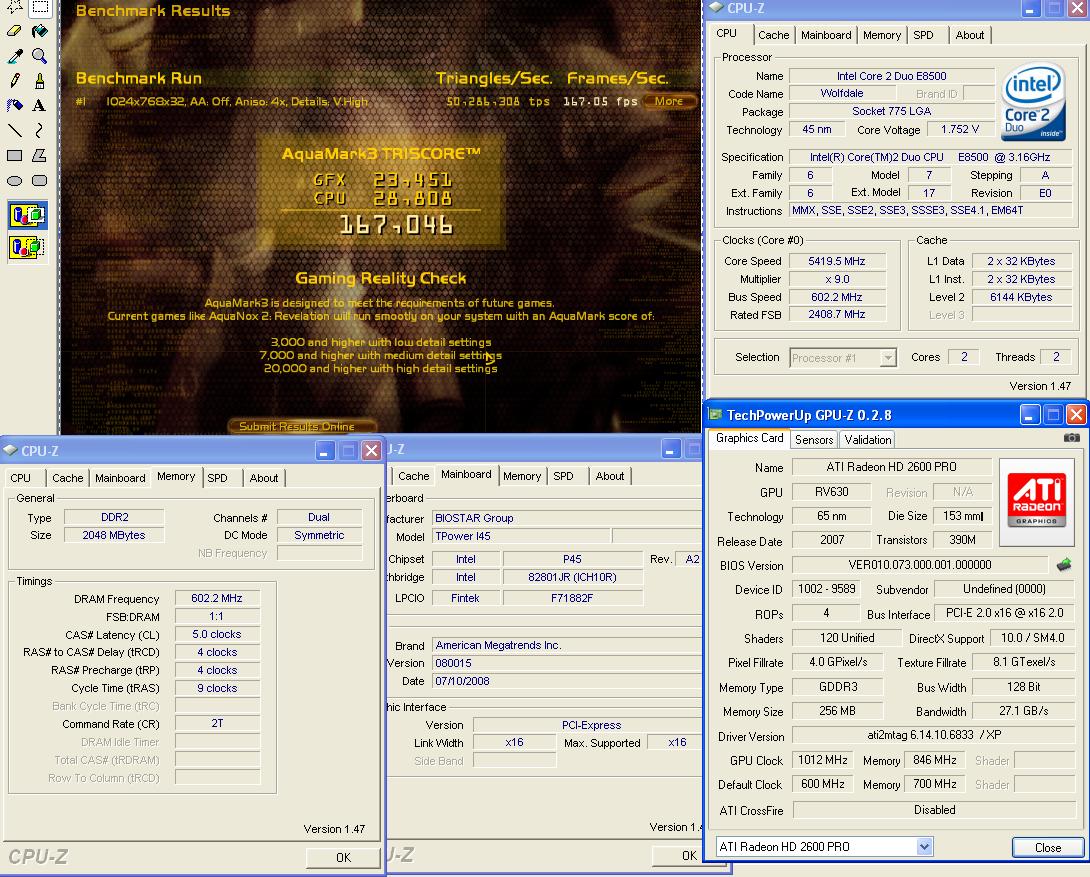Select the Ellipse shape tool
The width and height of the screenshot is (1090, 877).
tap(15, 181)
